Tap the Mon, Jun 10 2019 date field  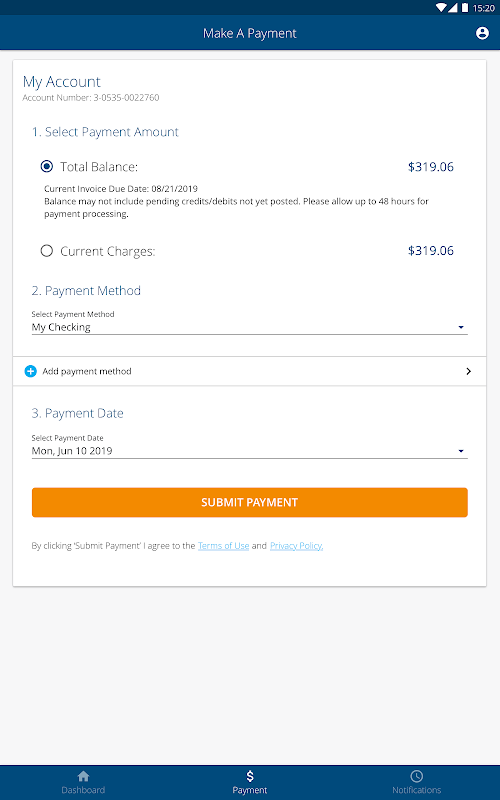249,451
